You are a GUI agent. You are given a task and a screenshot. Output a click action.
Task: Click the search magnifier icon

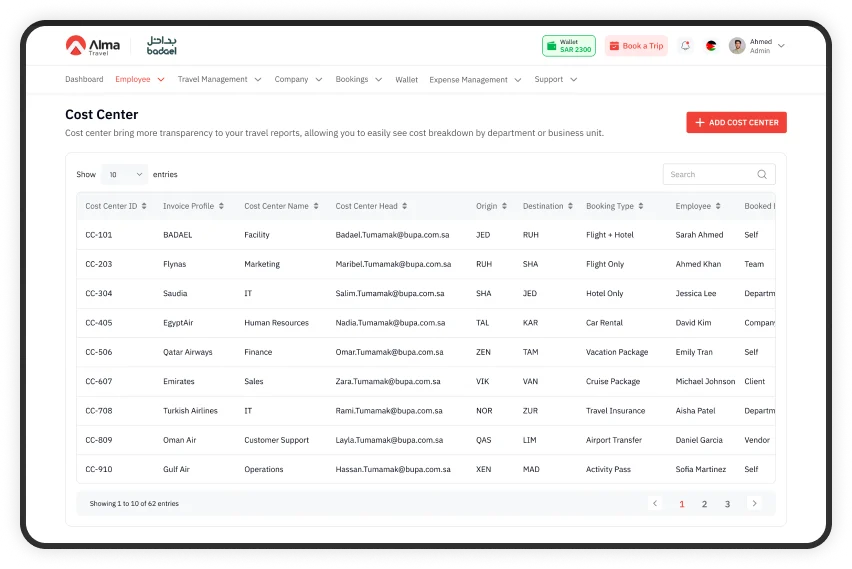762,174
